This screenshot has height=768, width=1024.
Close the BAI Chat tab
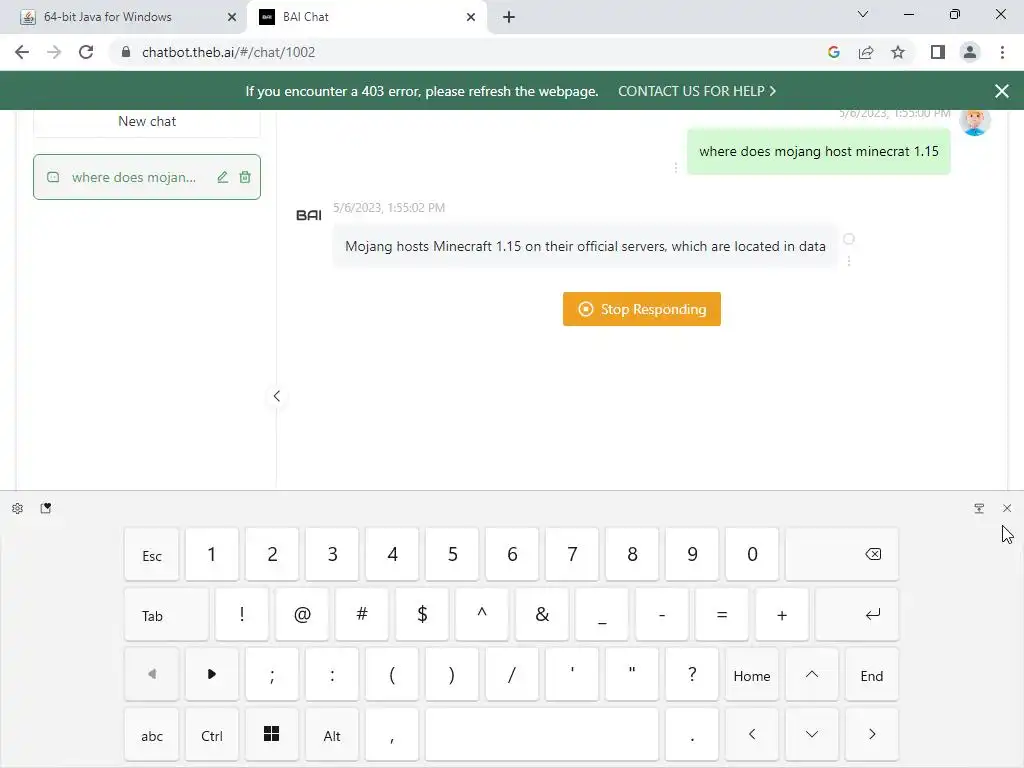tap(471, 17)
